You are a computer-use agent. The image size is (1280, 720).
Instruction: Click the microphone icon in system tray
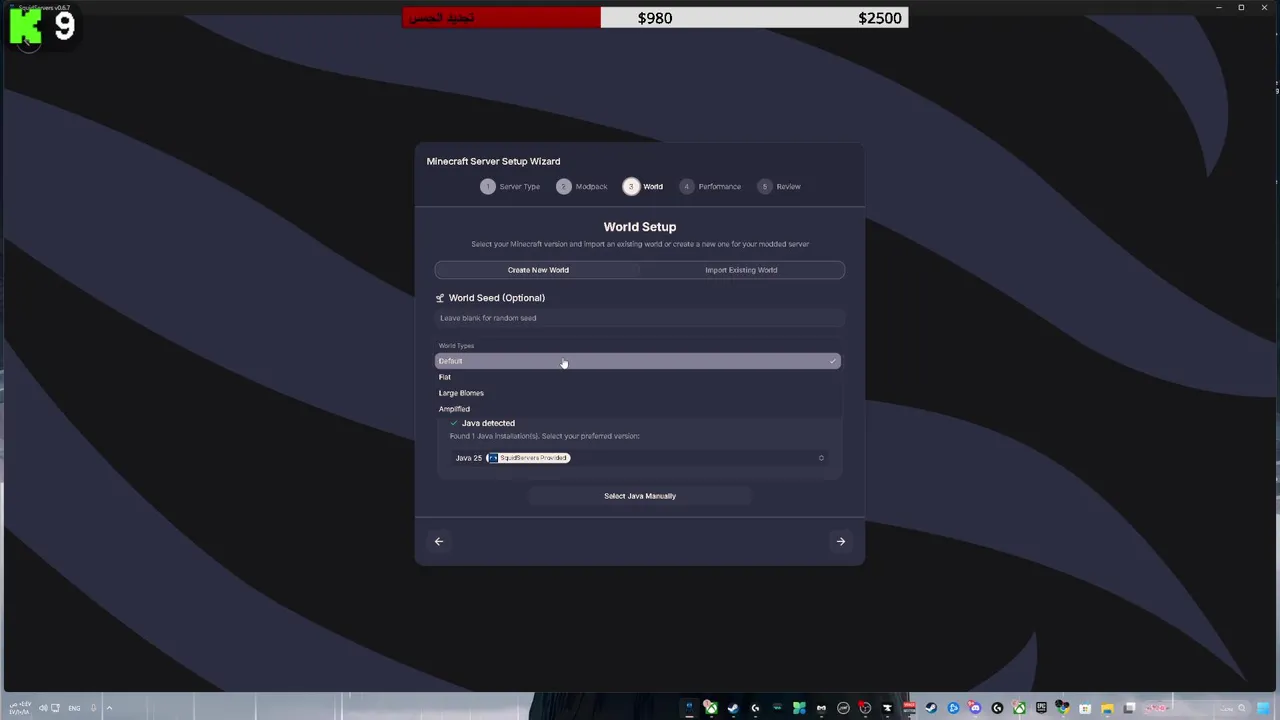pyautogui.click(x=93, y=708)
